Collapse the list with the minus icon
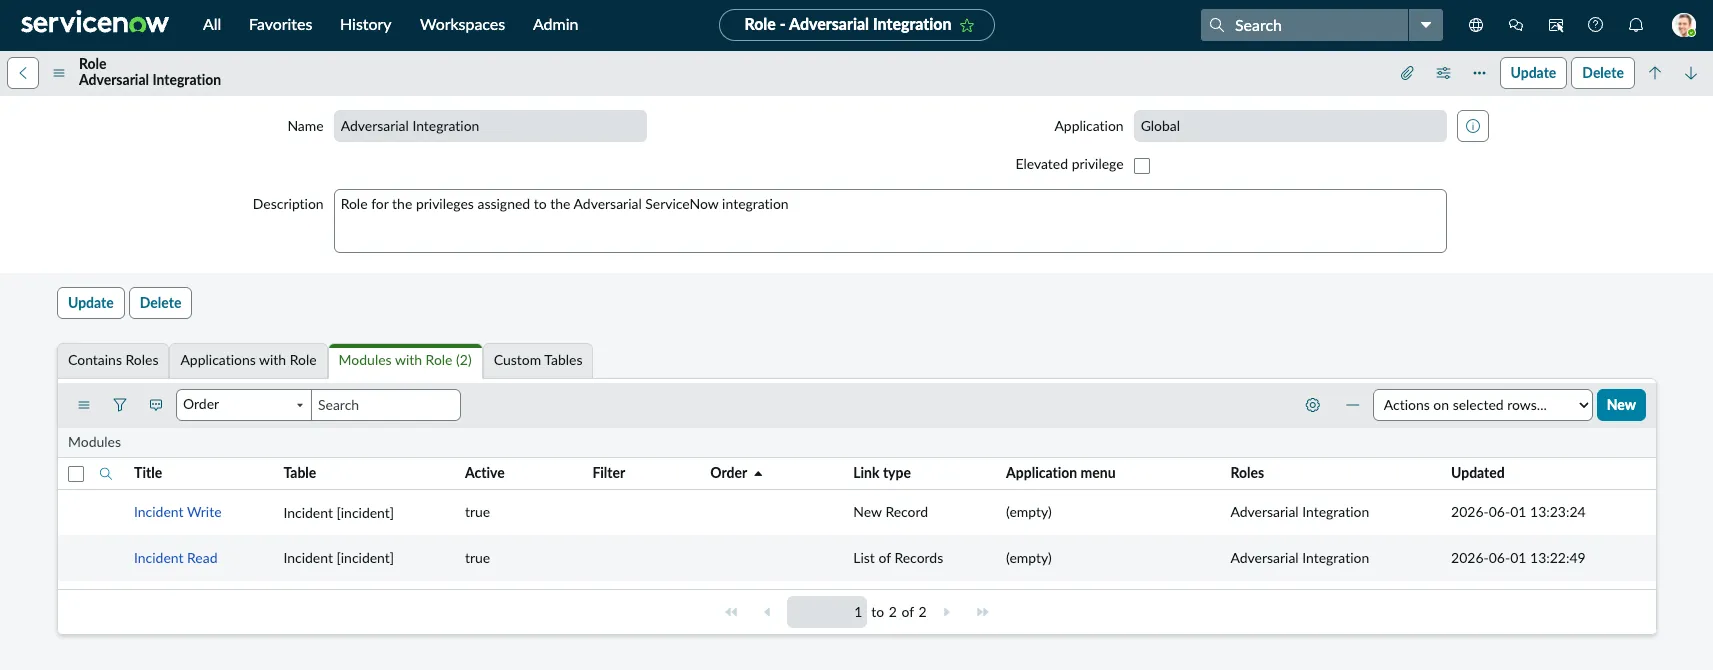The image size is (1713, 670). coord(1353,405)
